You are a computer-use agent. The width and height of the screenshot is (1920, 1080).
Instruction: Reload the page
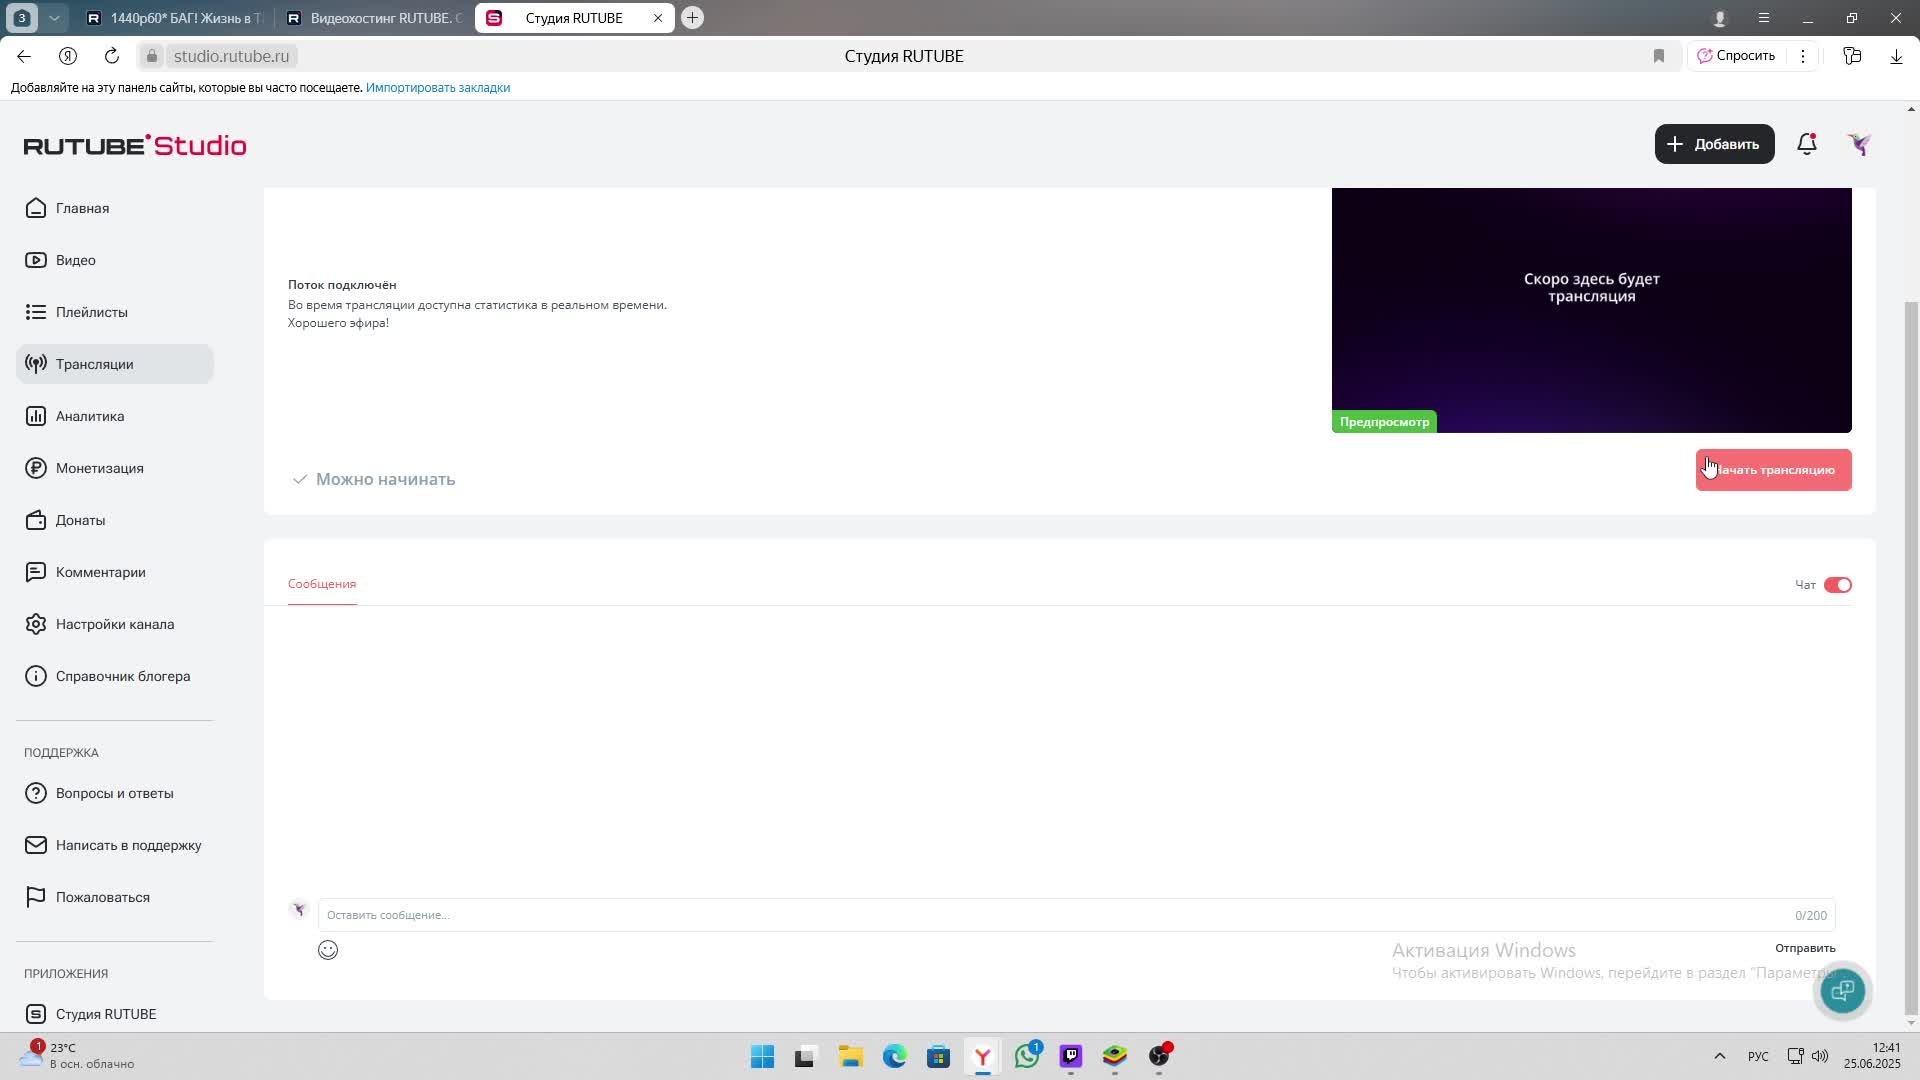pos(112,56)
